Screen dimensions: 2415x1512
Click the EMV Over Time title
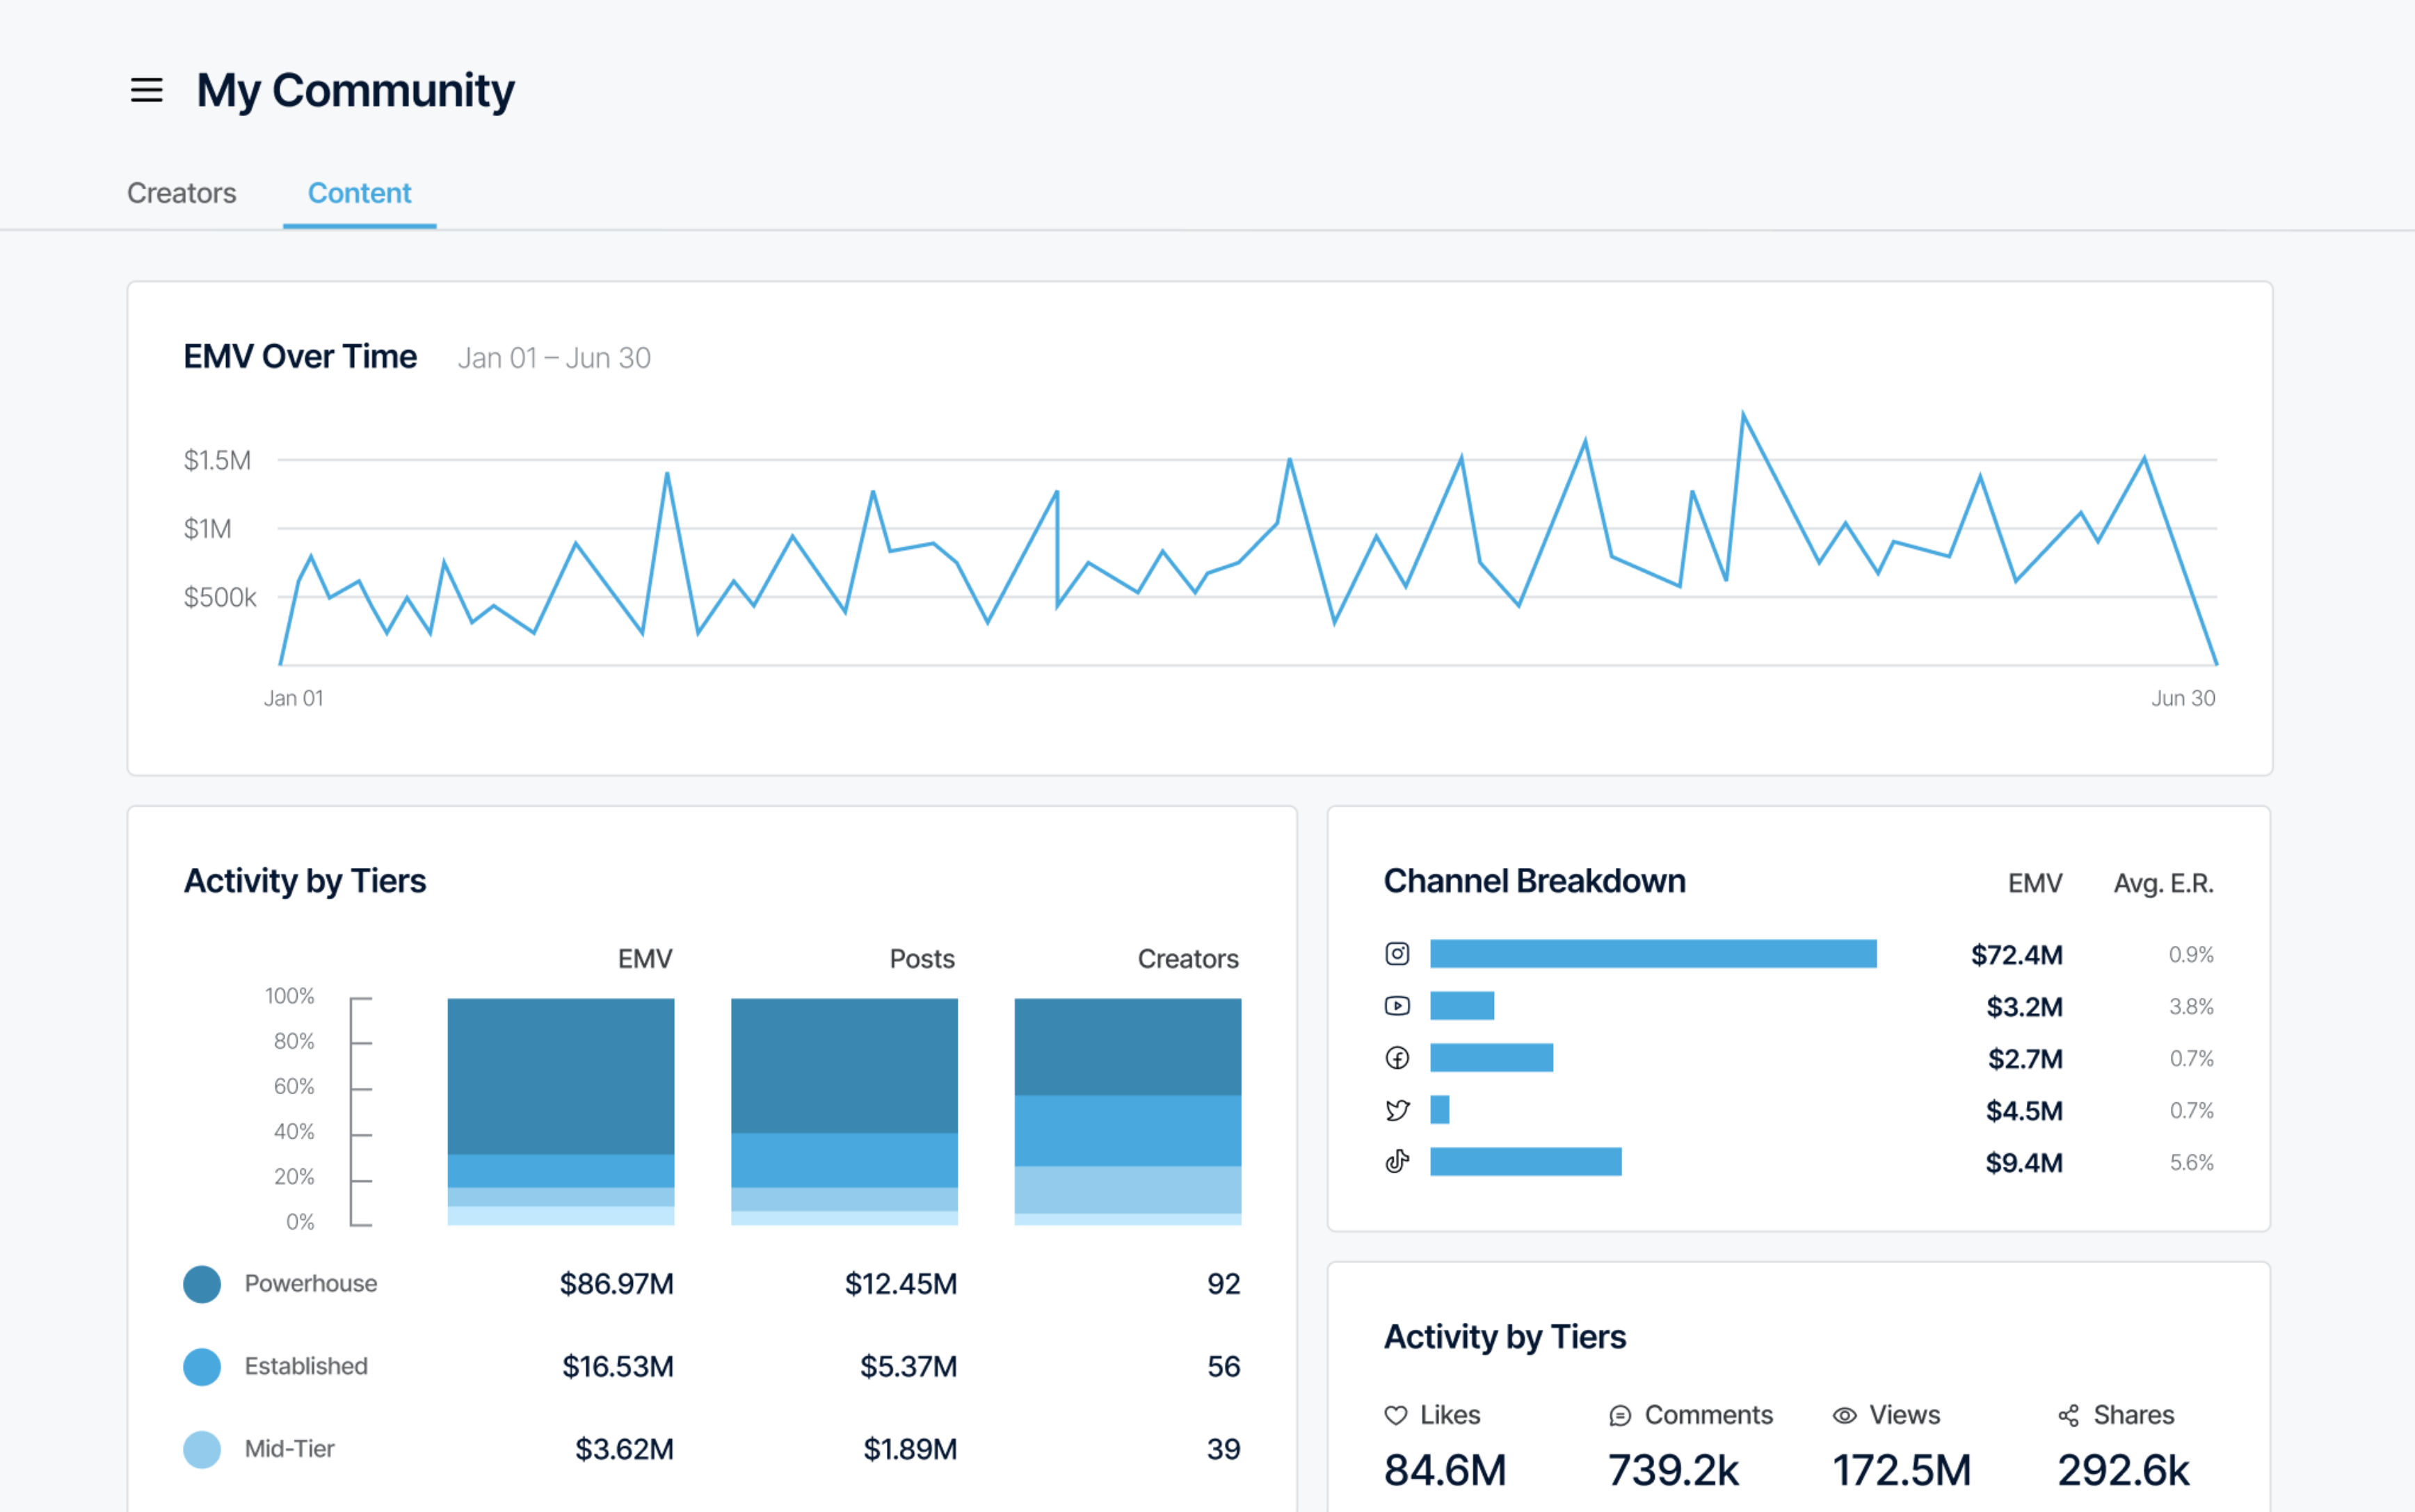(x=300, y=357)
